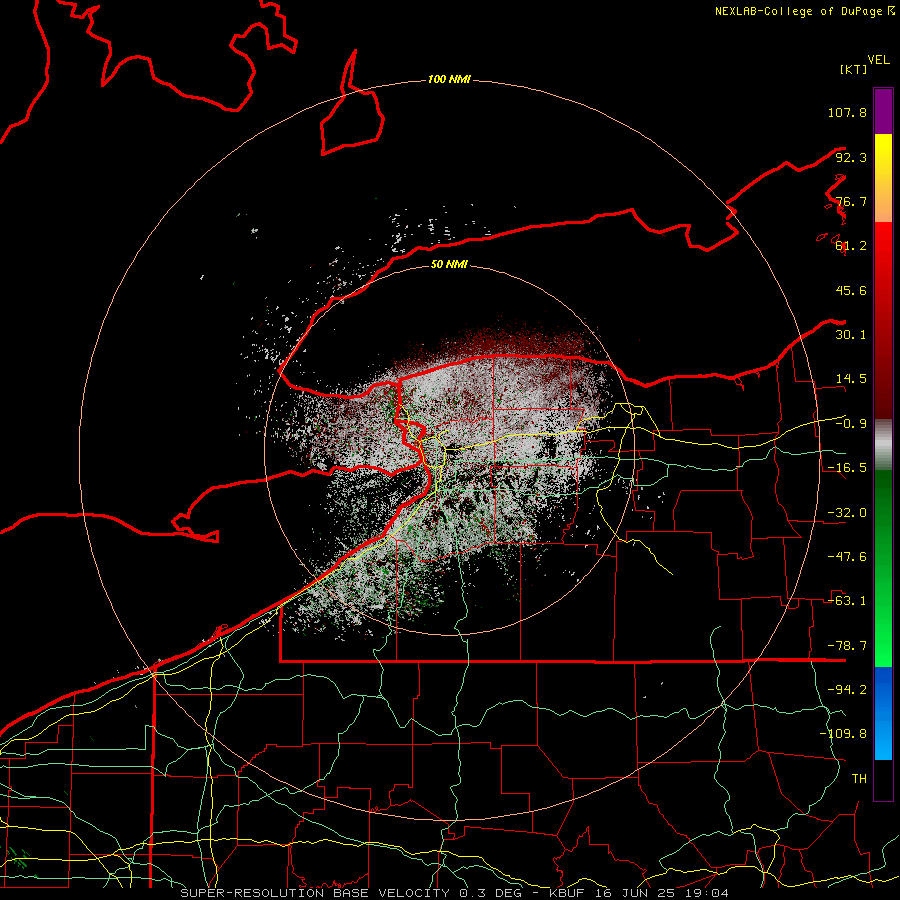Click the -63.1 velocity scale value
The width and height of the screenshot is (900, 900).
pyautogui.click(x=847, y=601)
